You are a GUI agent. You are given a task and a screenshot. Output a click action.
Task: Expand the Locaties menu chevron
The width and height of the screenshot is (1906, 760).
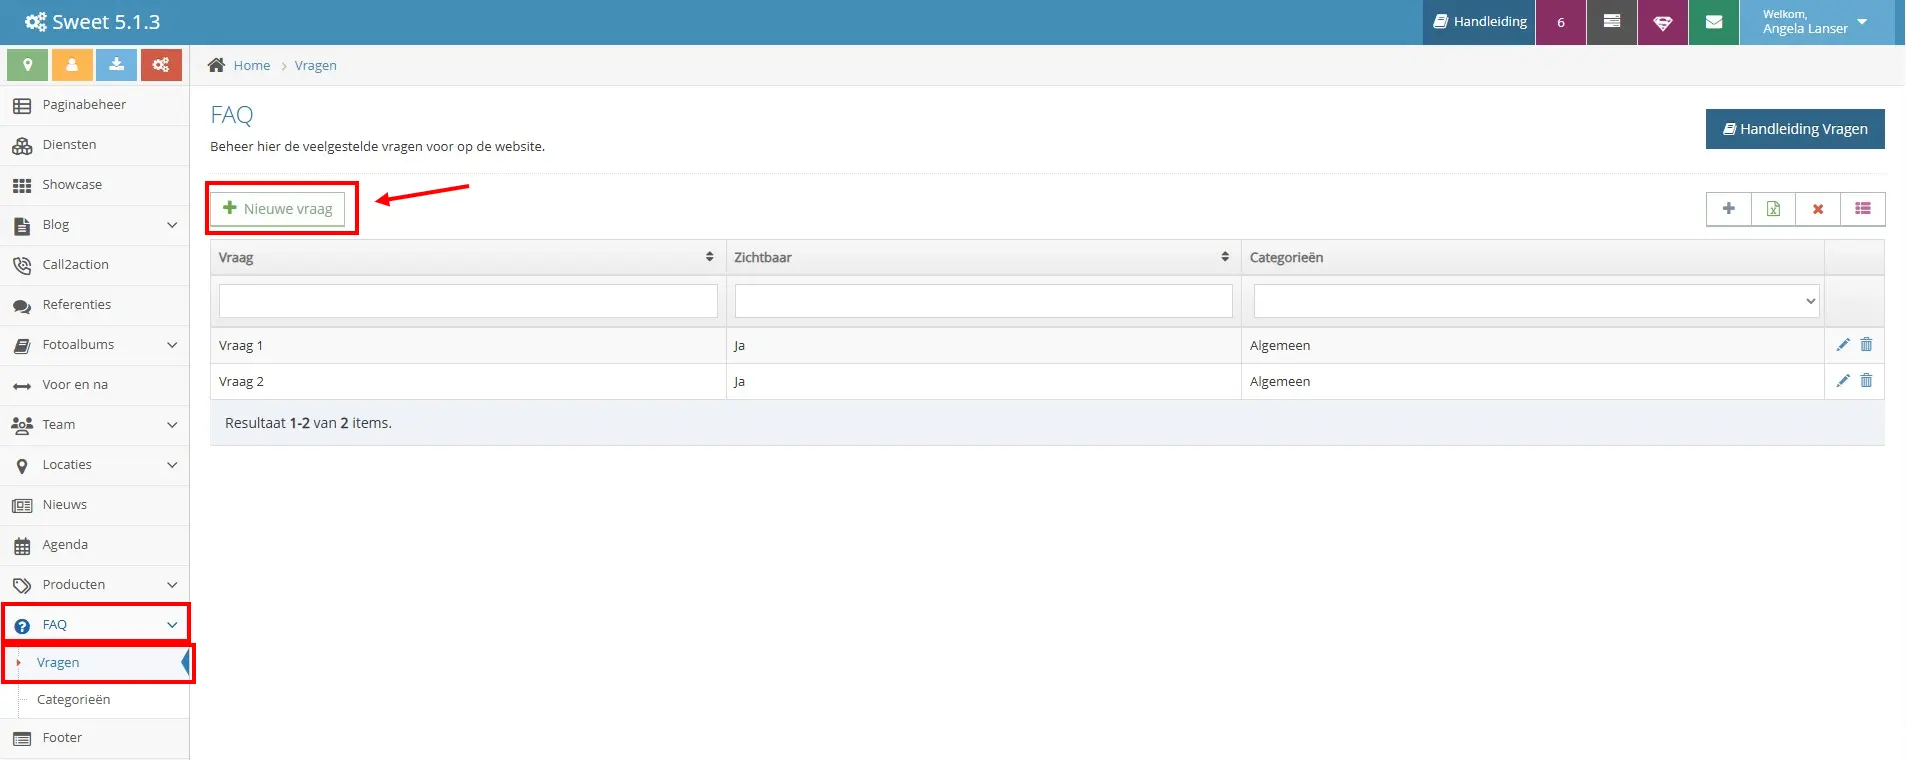point(172,465)
